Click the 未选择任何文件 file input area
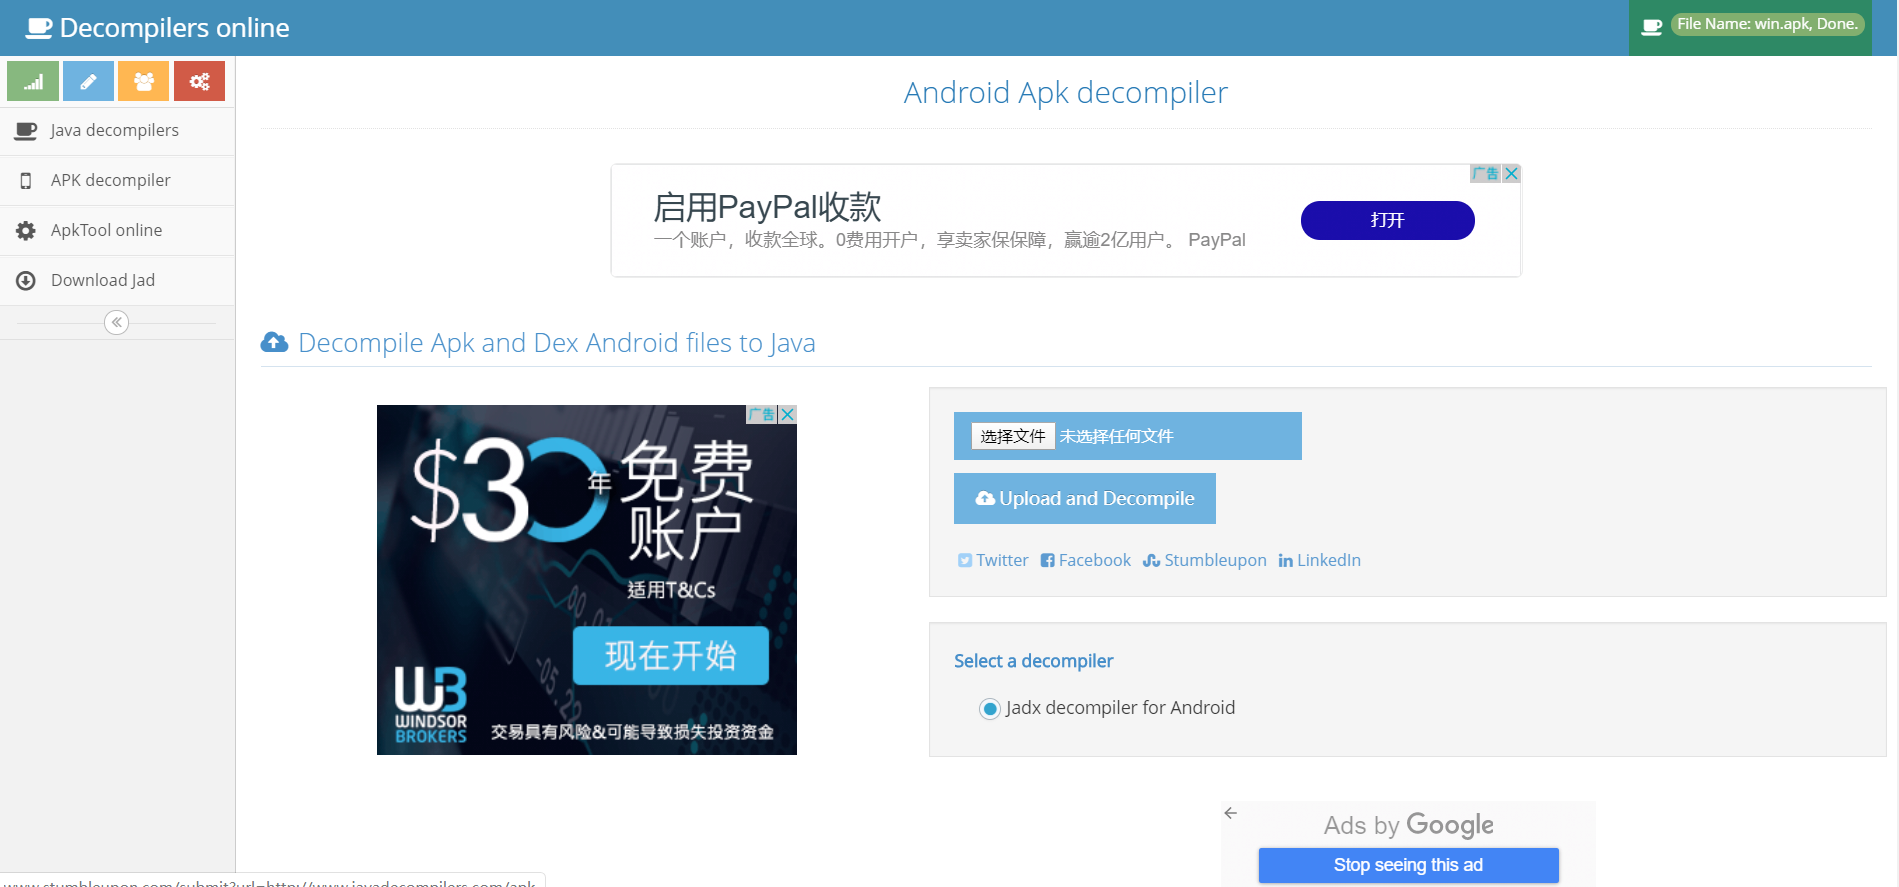 point(1116,436)
